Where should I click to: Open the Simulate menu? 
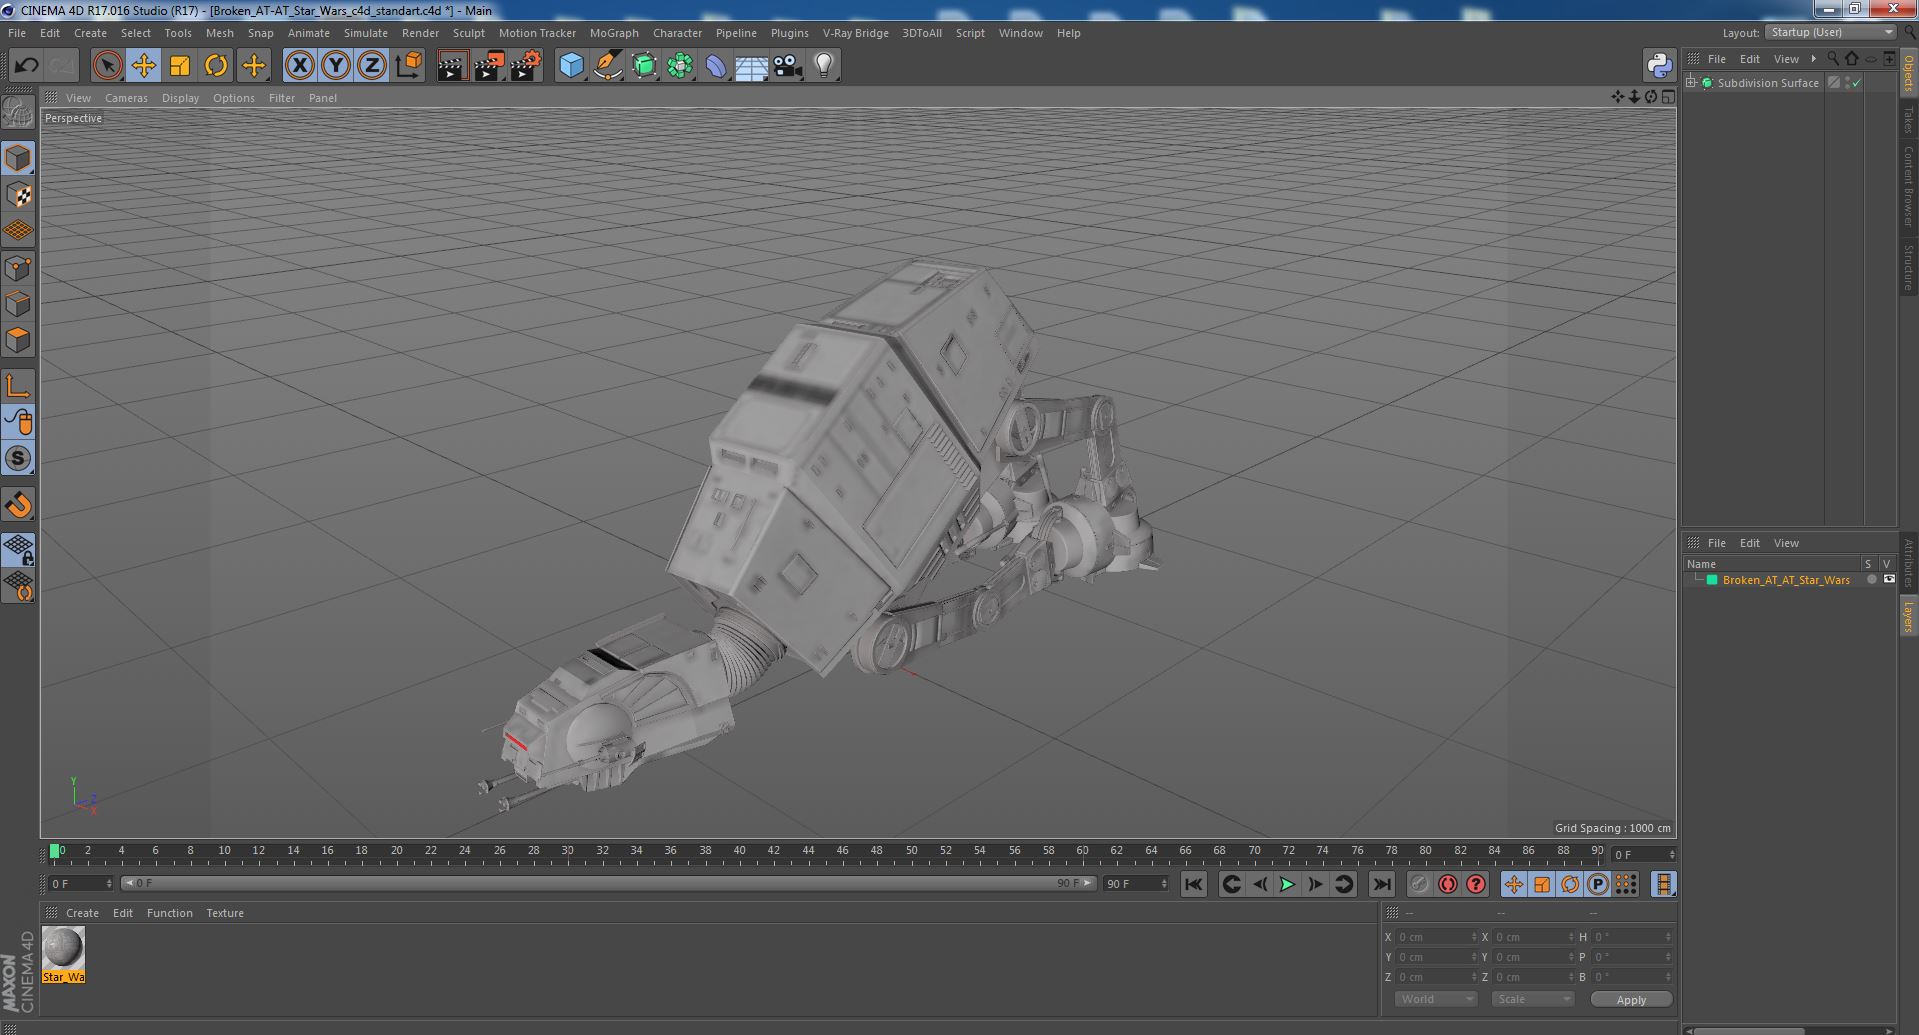click(x=366, y=33)
